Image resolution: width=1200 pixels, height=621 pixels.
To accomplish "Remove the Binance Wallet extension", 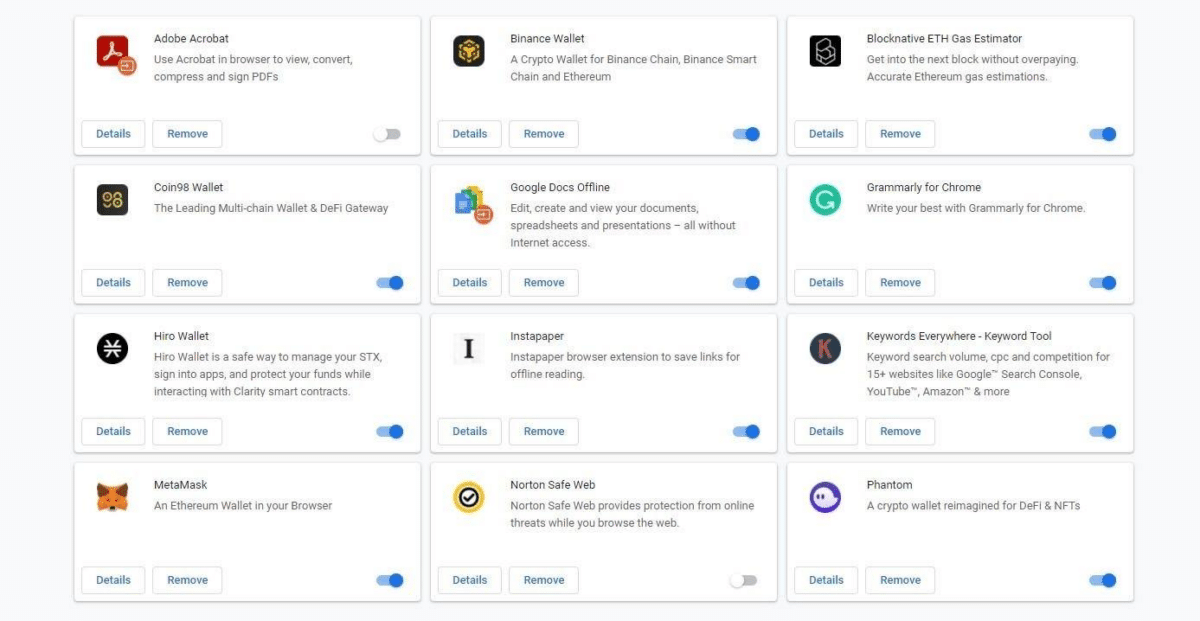I will pos(544,134).
